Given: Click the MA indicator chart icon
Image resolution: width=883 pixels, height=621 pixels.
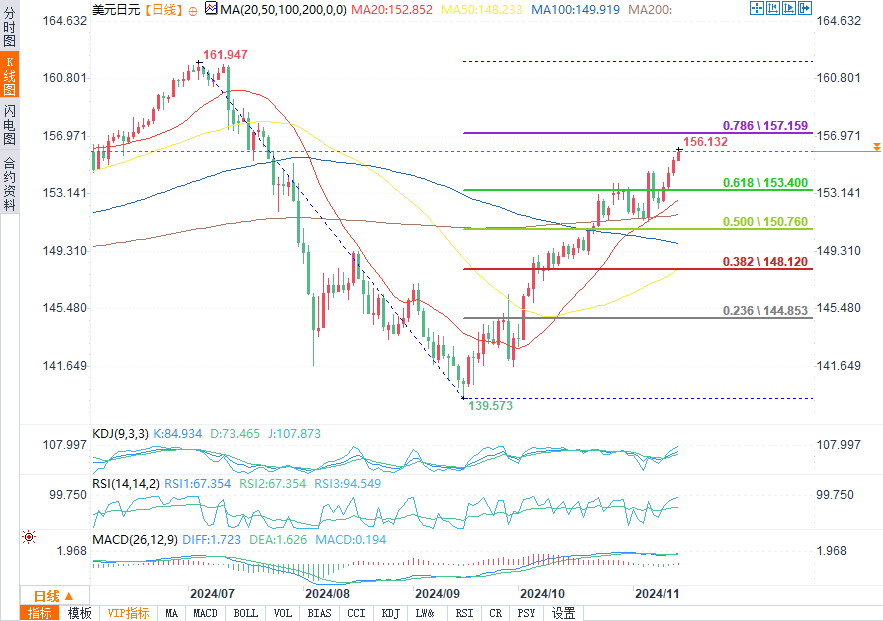Looking at the screenshot, I should point(211,8).
